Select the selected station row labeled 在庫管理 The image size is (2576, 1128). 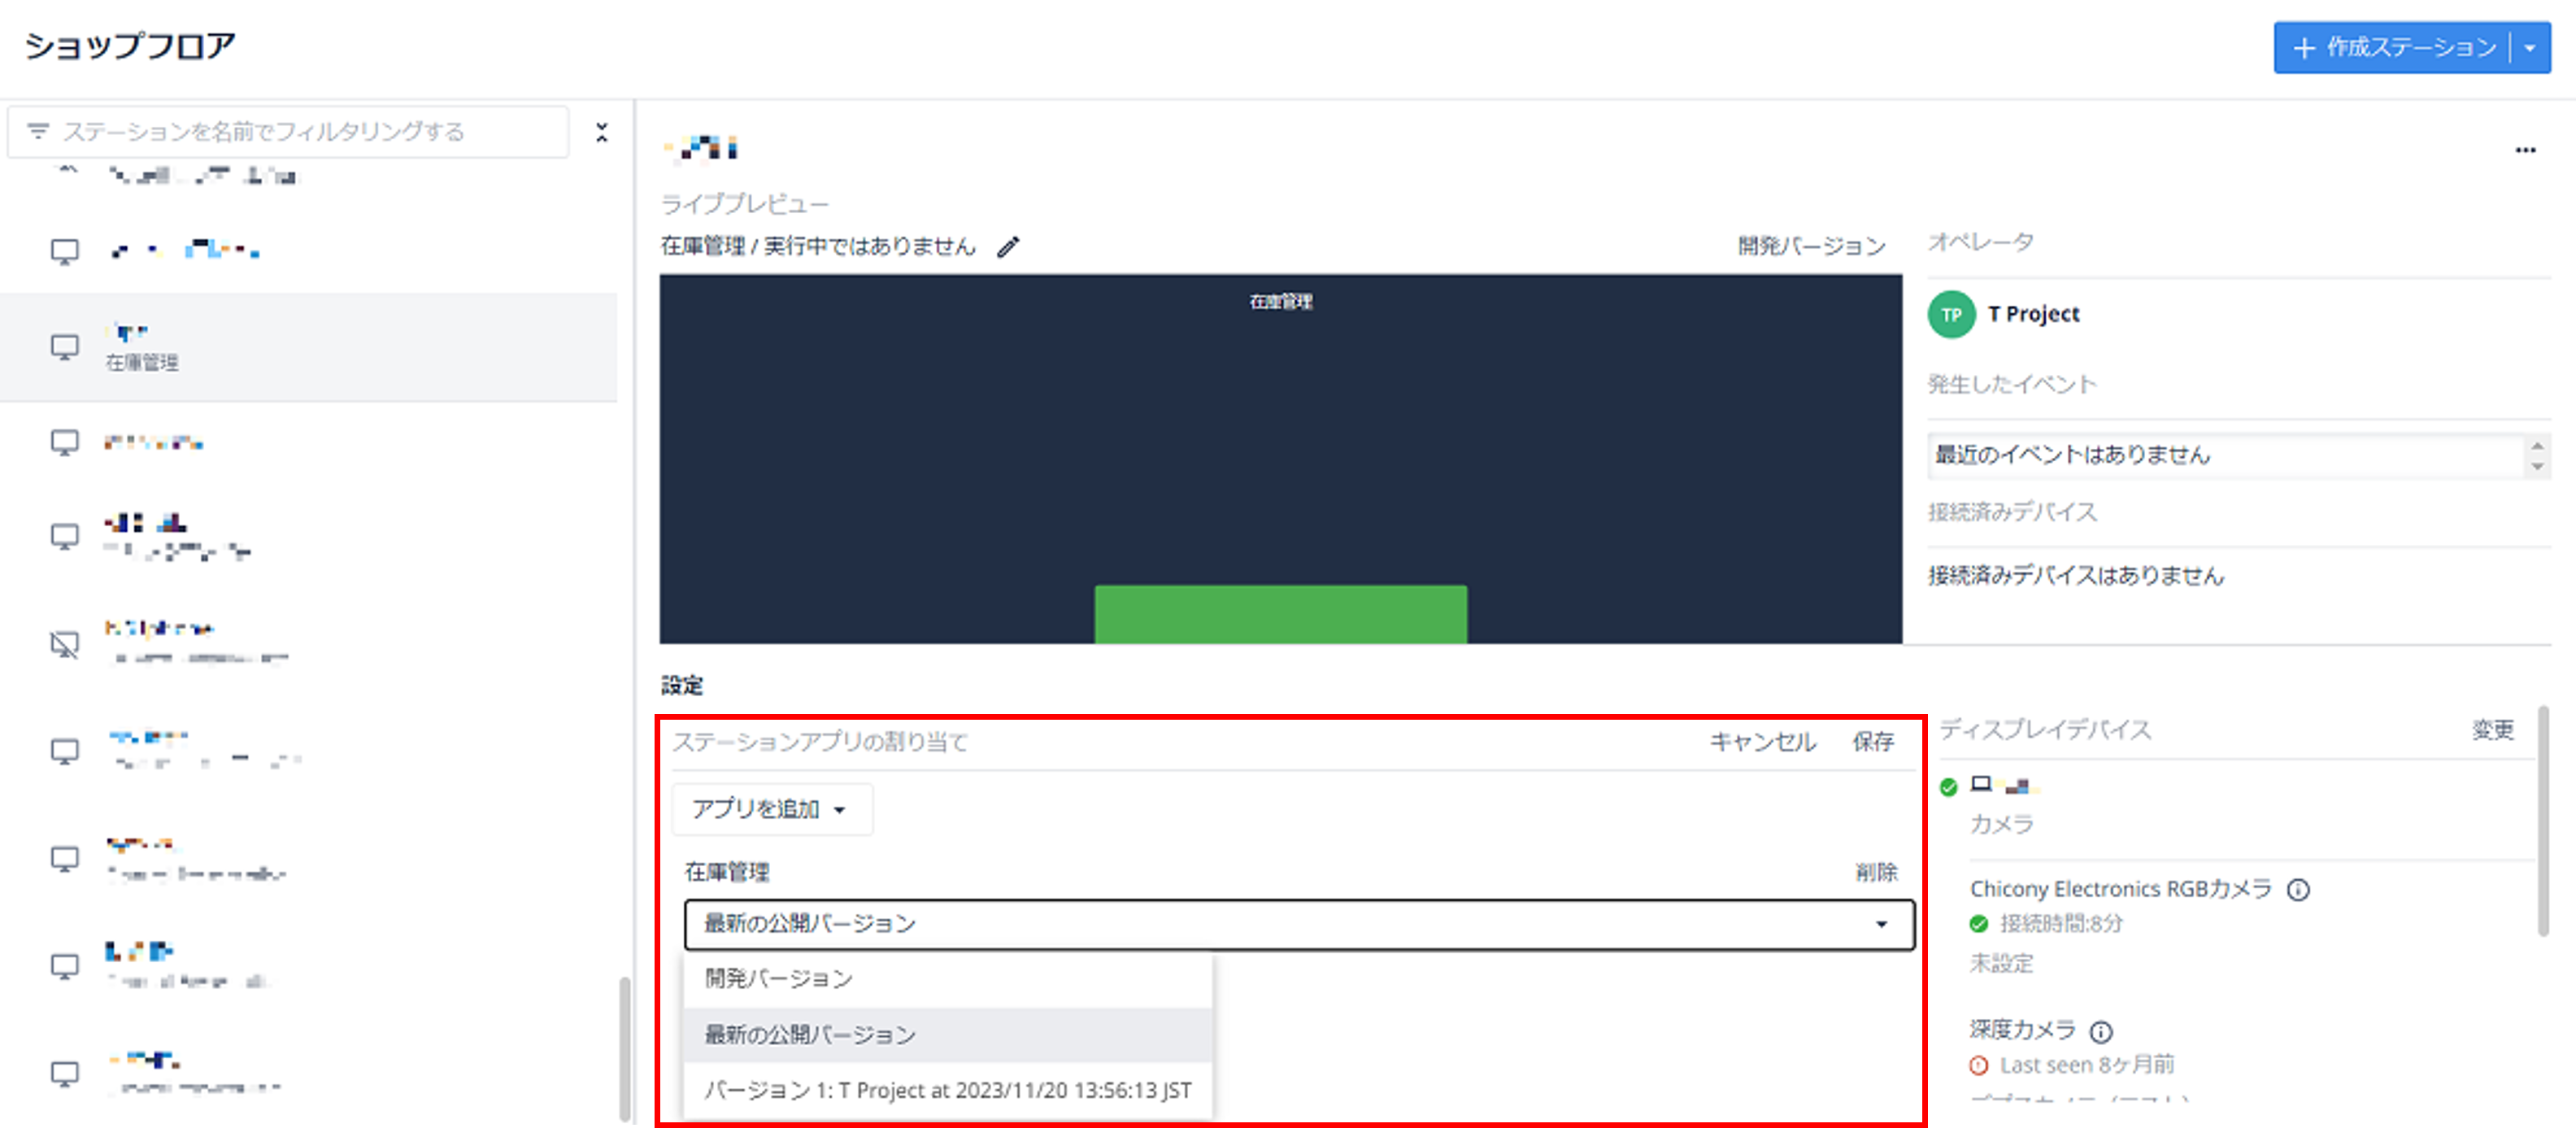(x=308, y=347)
